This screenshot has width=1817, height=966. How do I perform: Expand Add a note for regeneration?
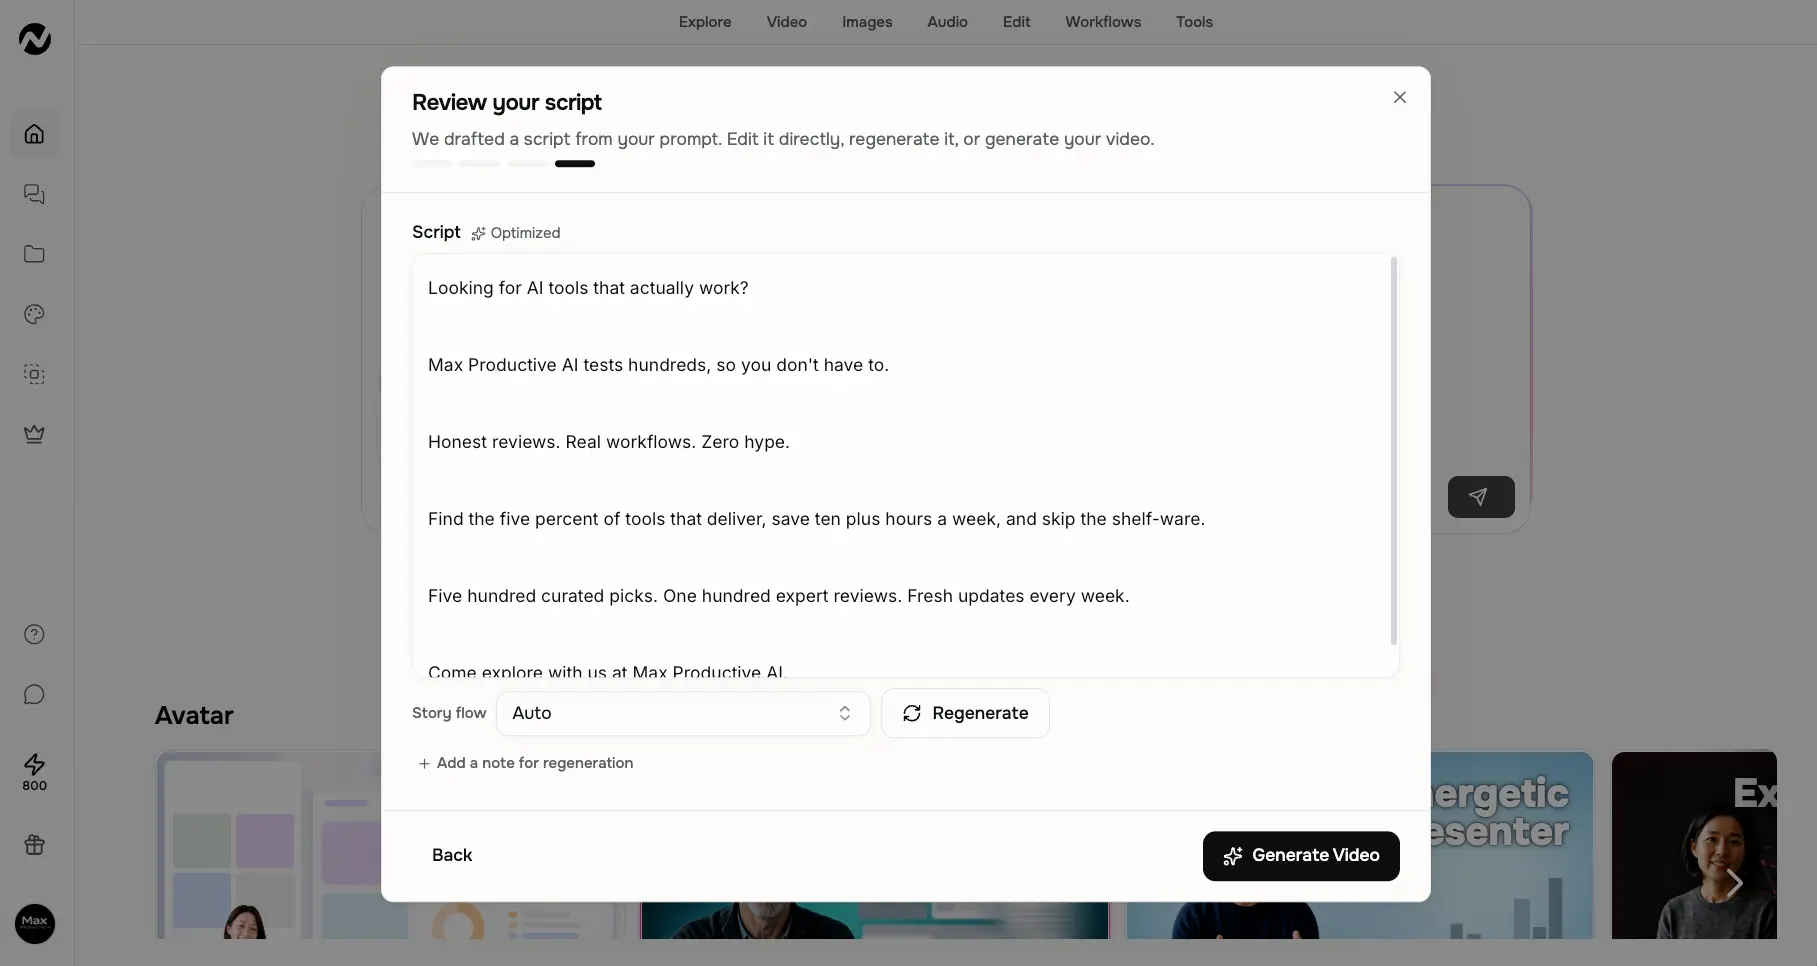point(526,763)
